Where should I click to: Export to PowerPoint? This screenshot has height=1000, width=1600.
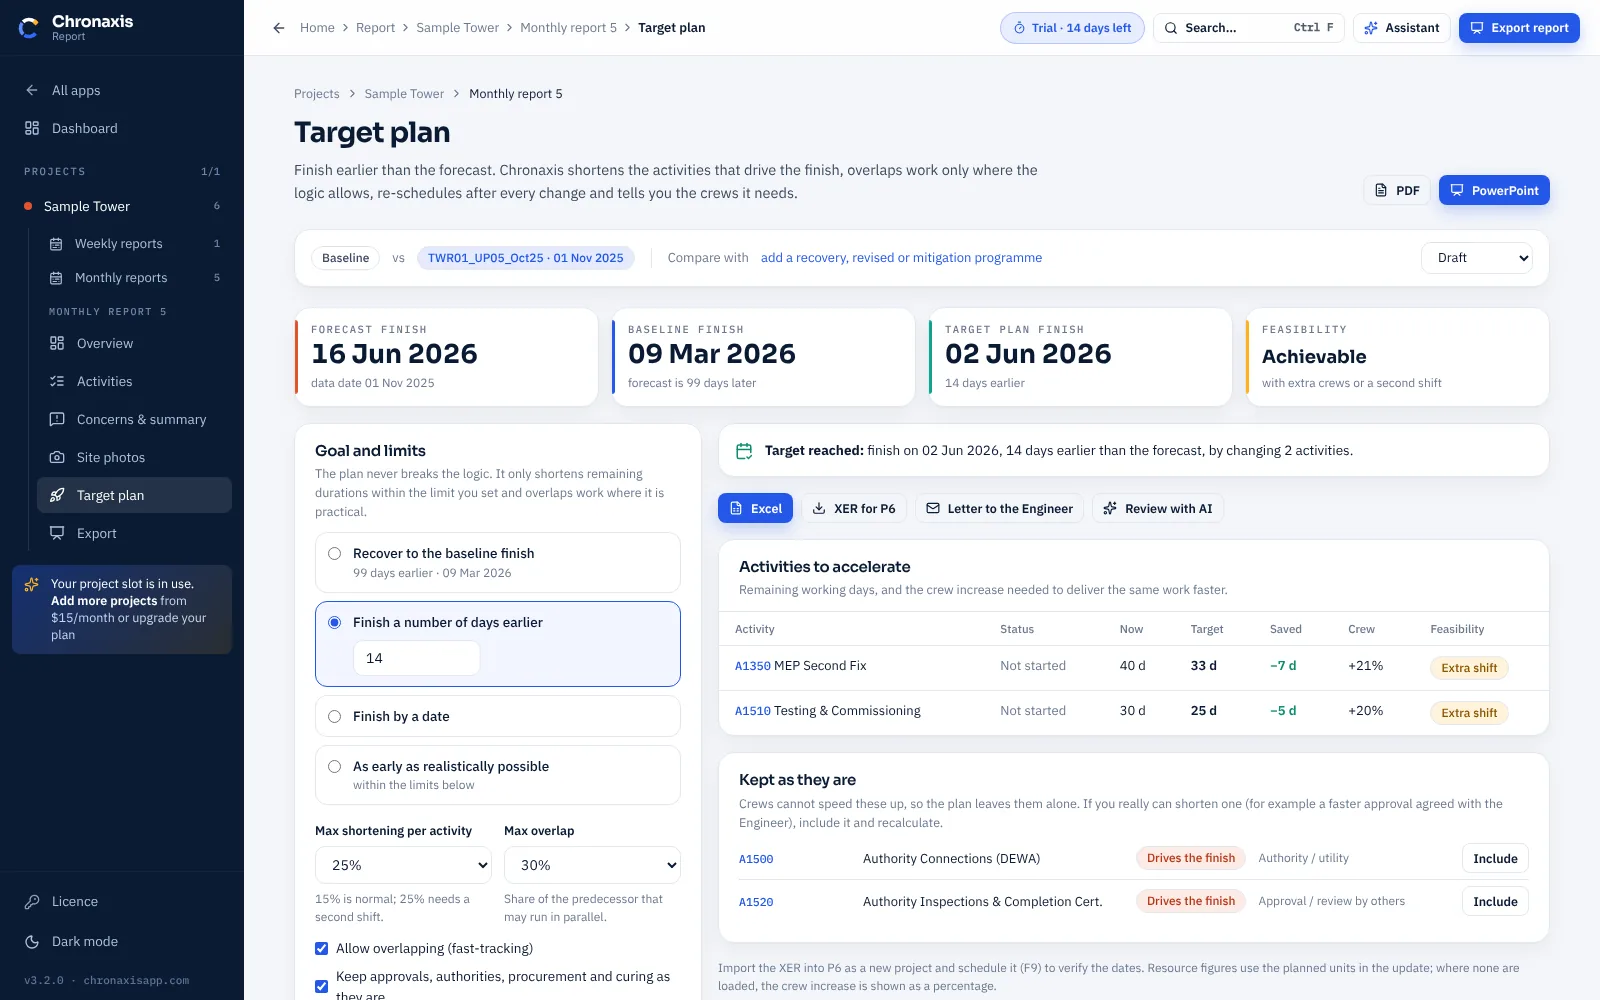click(x=1494, y=190)
